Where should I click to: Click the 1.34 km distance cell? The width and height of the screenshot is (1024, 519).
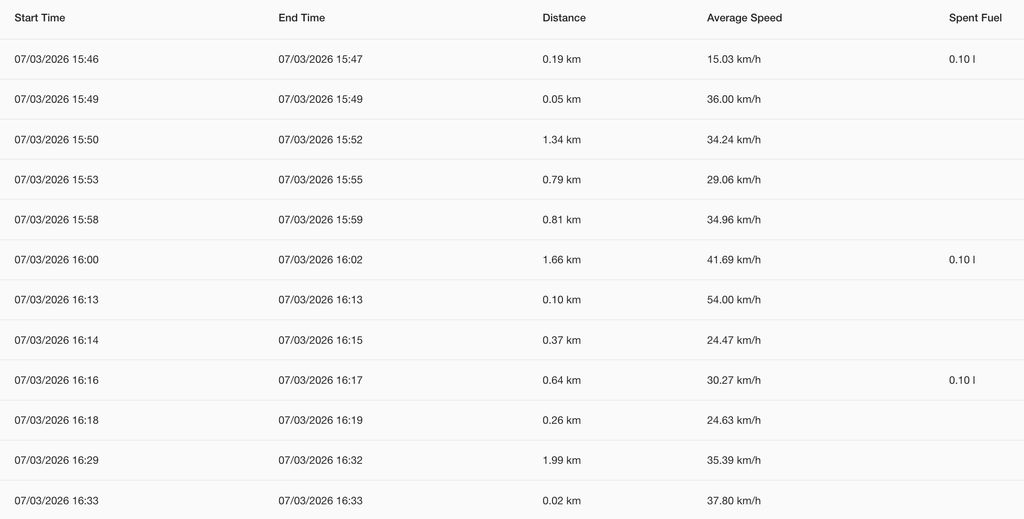pos(561,139)
